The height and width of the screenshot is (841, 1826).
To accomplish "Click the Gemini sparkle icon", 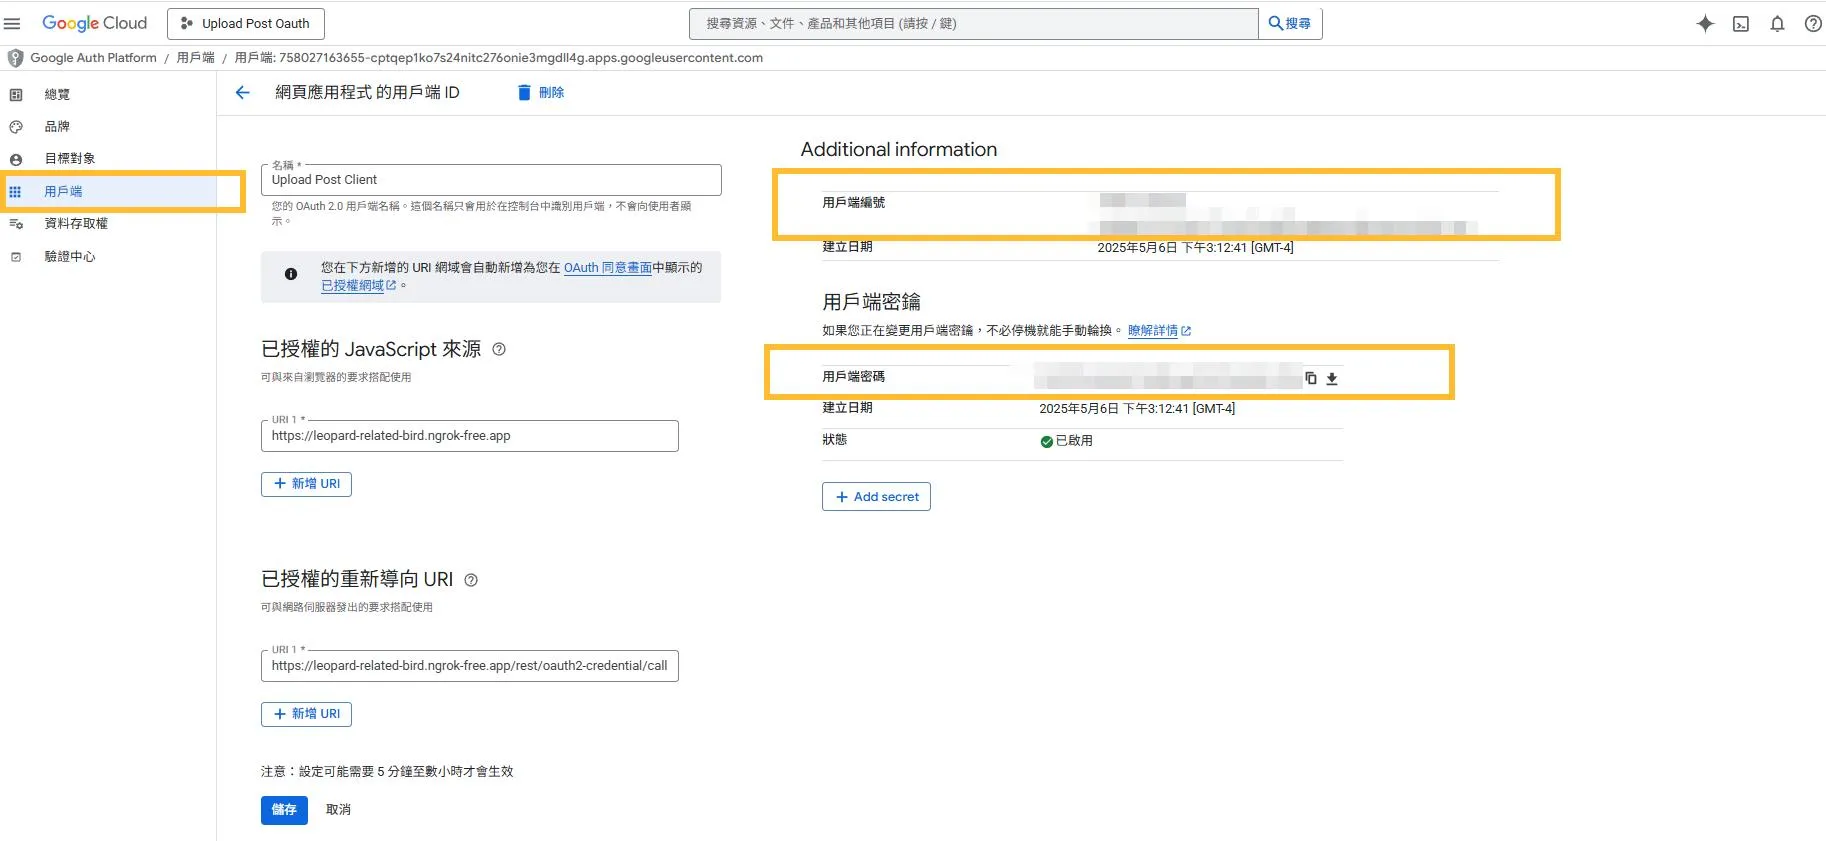I will point(1705,24).
